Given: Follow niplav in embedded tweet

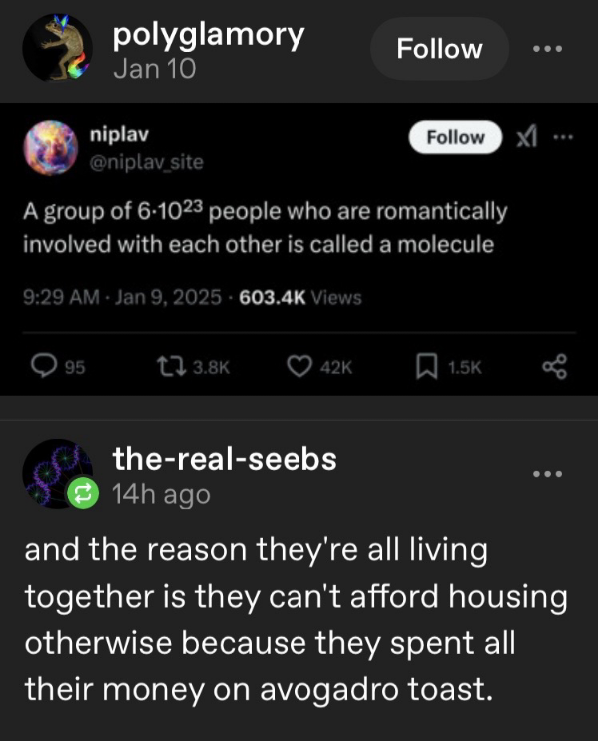Looking at the screenshot, I should [455, 137].
